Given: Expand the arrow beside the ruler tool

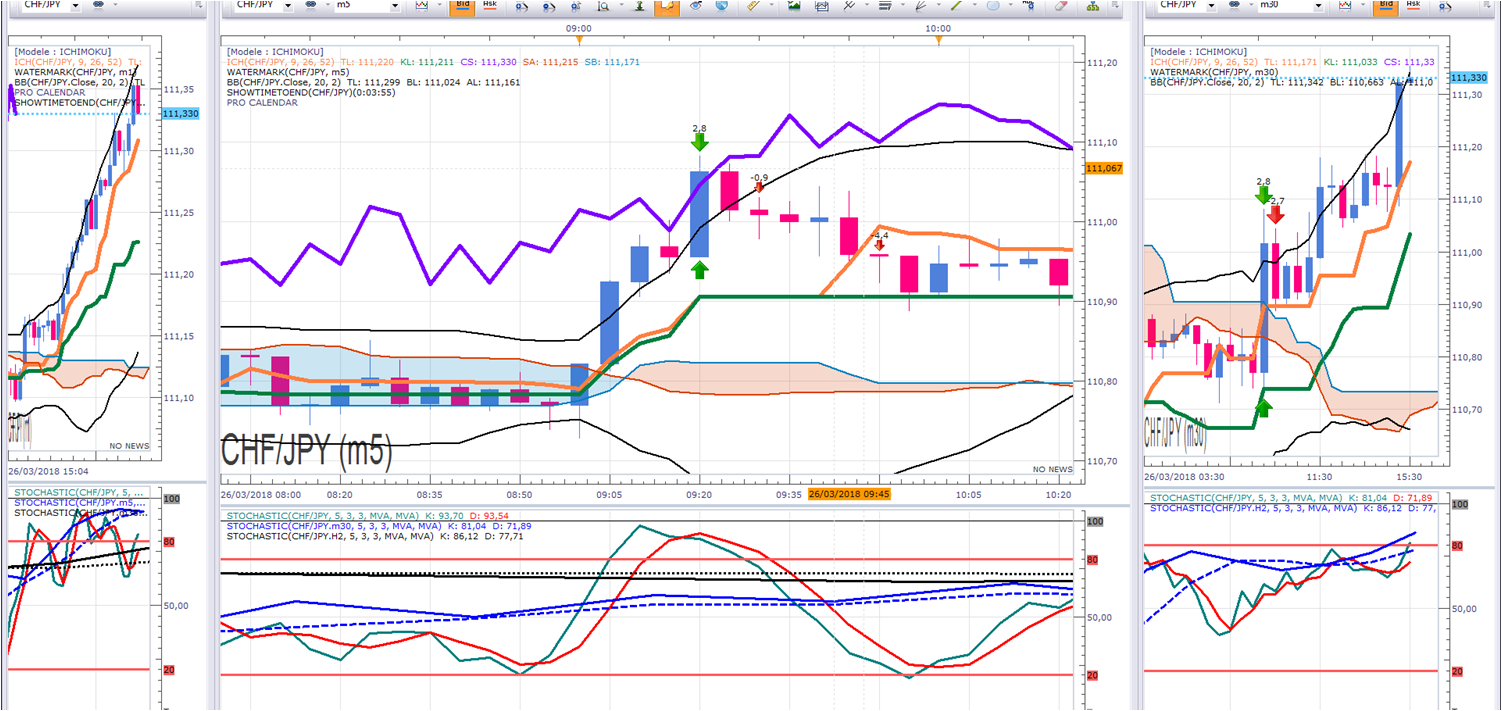Looking at the screenshot, I should click(771, 5).
